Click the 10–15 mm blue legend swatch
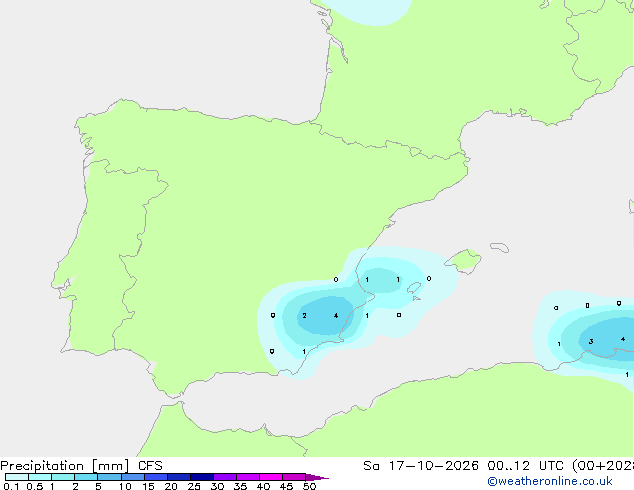This screenshot has width=634, height=490. 133,477
